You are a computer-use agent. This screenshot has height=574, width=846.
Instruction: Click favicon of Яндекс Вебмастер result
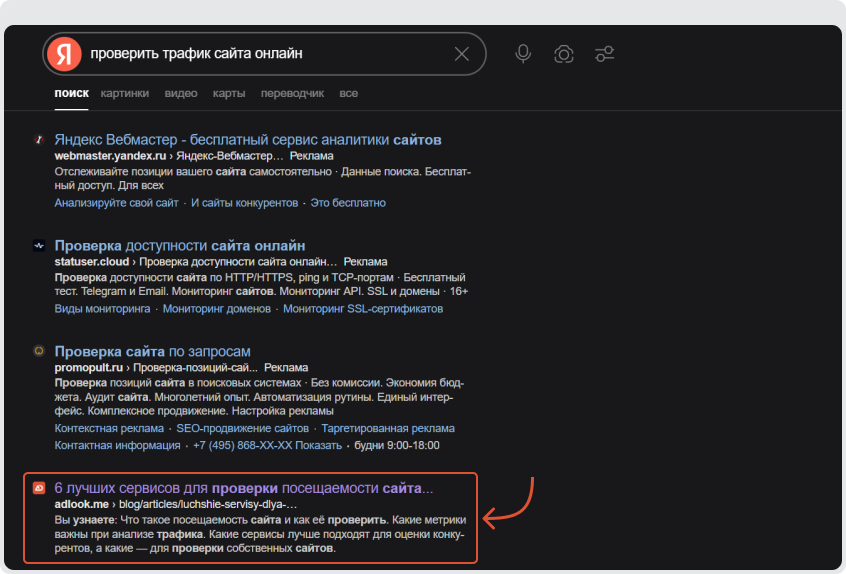pyautogui.click(x=39, y=140)
